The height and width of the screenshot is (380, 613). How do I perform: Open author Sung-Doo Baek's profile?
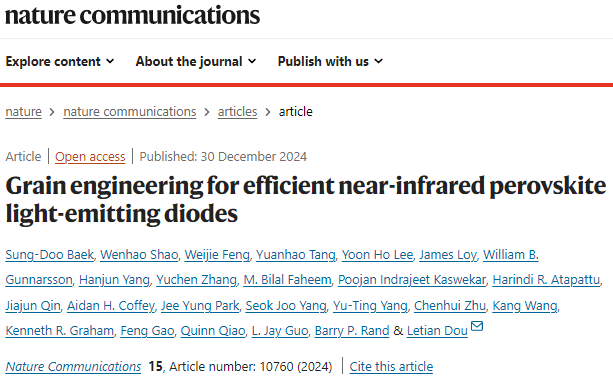(x=50, y=255)
